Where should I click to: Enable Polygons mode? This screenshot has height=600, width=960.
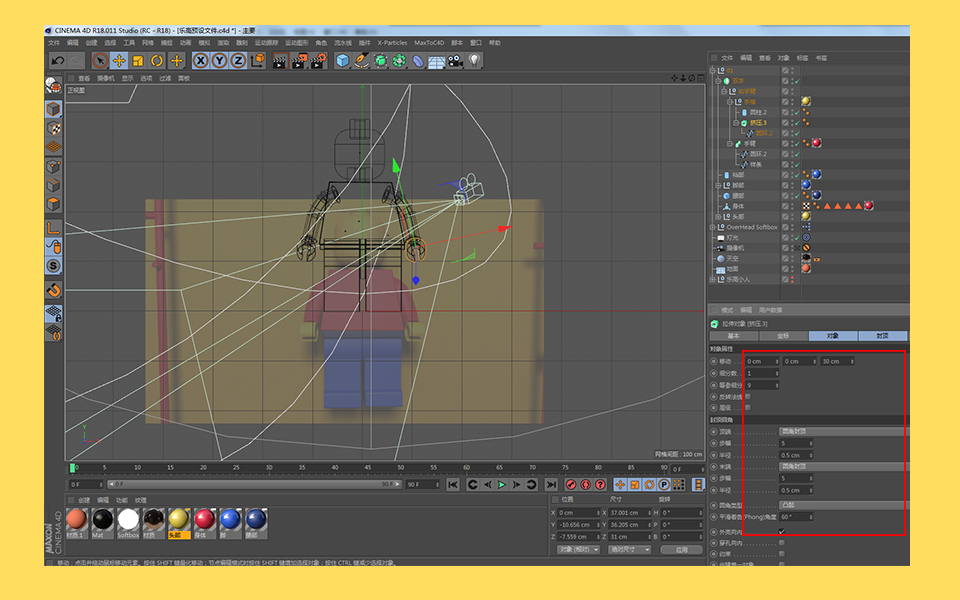click(54, 204)
